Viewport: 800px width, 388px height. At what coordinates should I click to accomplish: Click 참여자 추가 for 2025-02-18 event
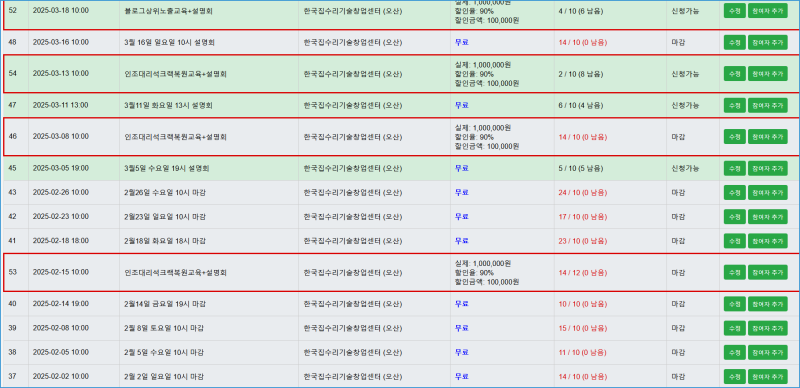pos(768,240)
